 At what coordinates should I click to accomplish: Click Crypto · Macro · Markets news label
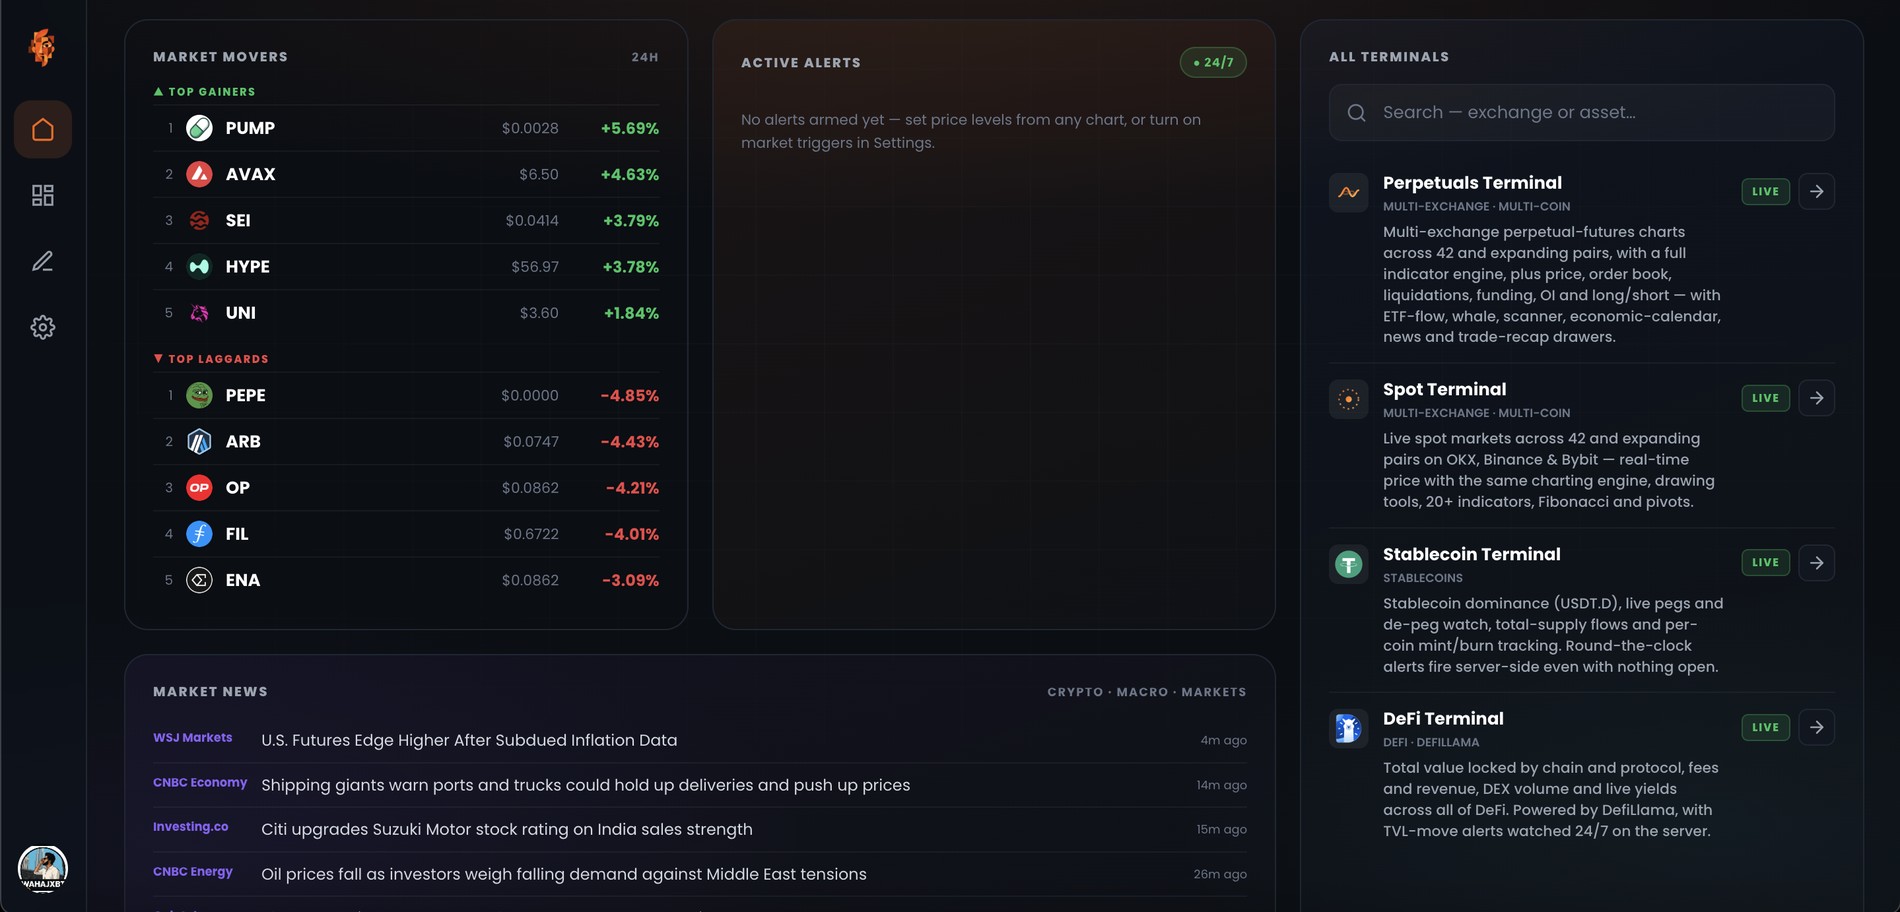1147,692
